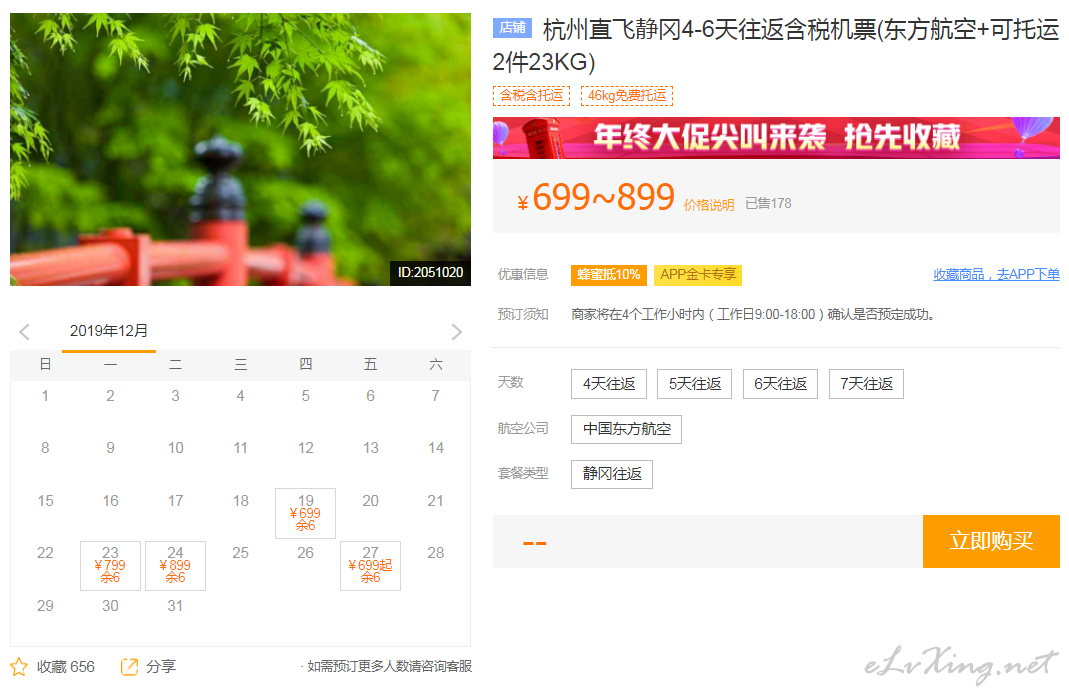Choose the 5天往返 option
Screen dimensions: 1069x698
(695, 384)
